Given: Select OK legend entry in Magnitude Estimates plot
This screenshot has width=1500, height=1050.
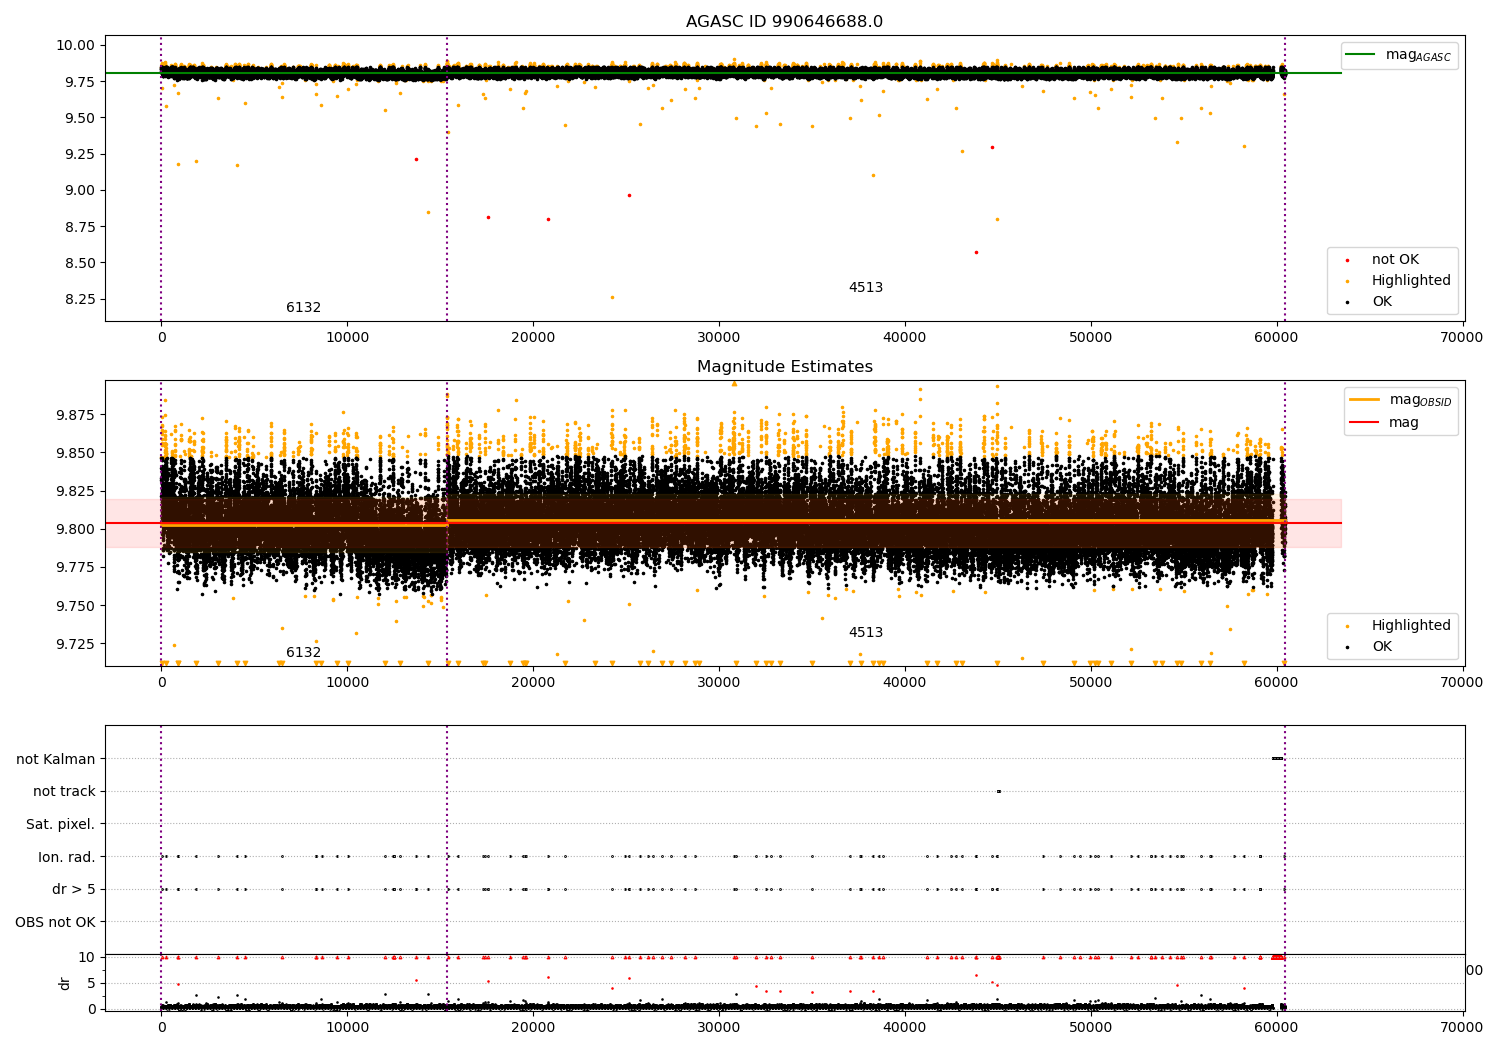Looking at the screenshot, I should tap(1382, 647).
